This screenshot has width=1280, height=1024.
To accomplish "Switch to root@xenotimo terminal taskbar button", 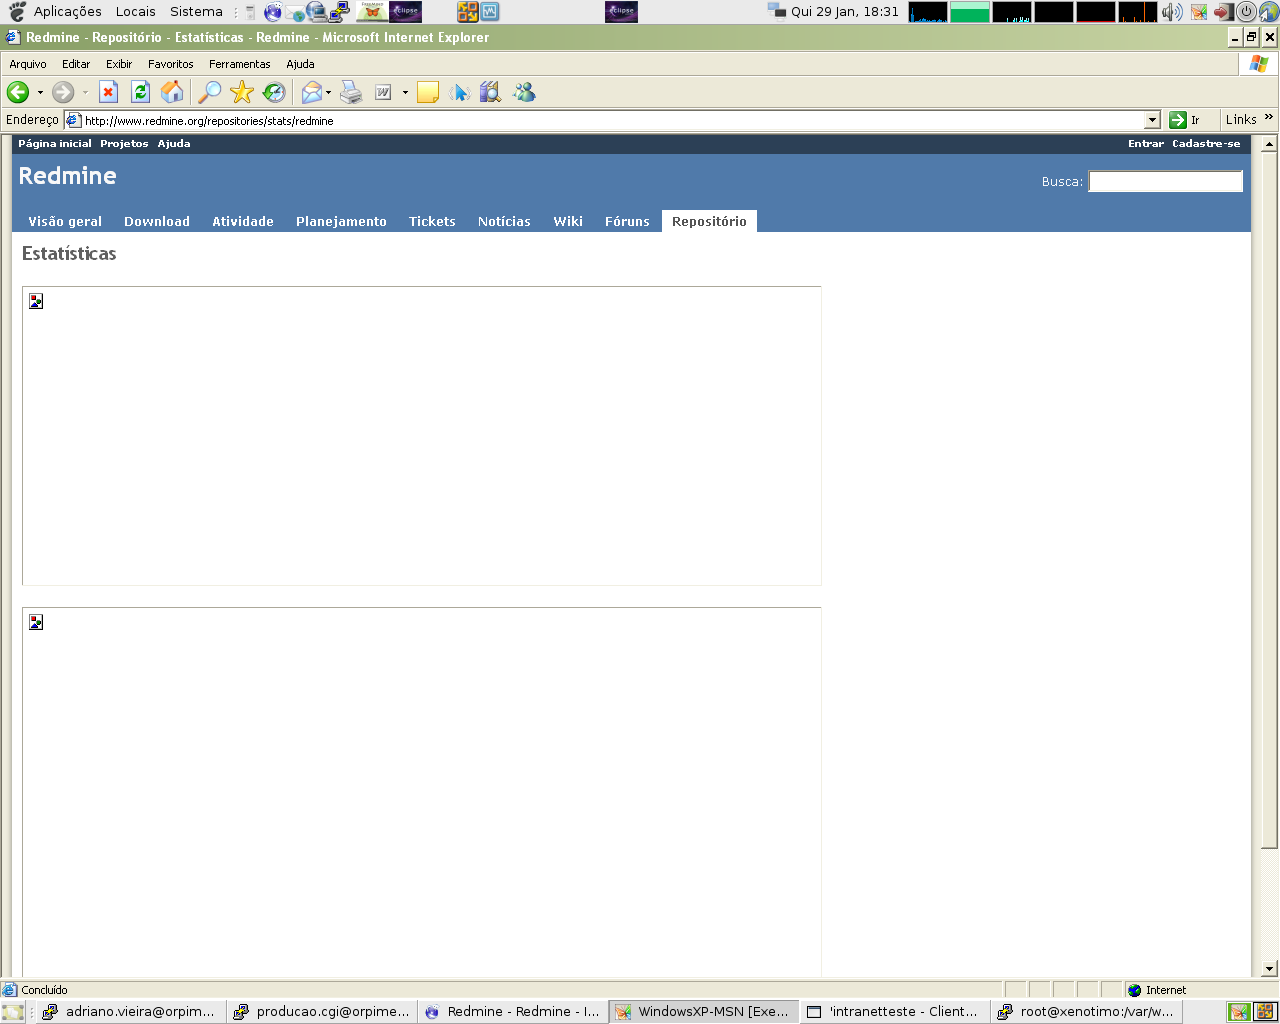I will coord(1085,1011).
